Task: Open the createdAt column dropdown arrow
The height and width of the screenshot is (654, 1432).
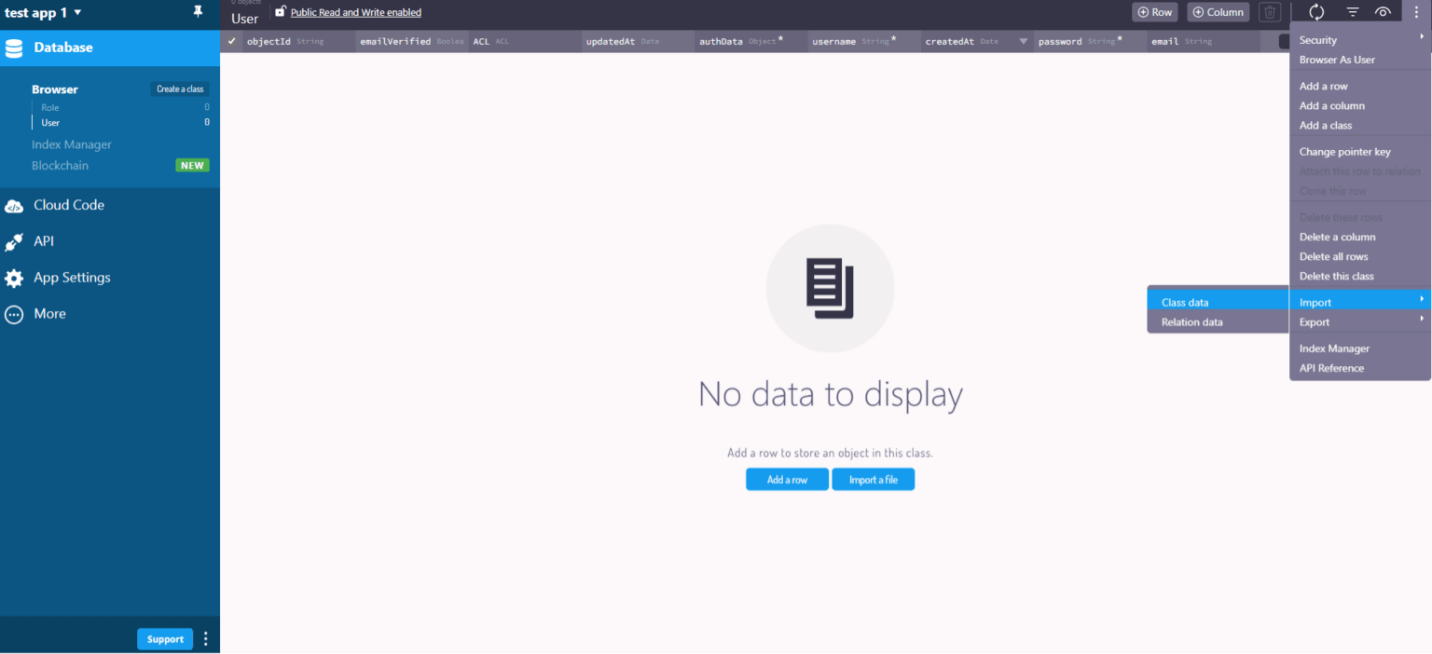Action: pyautogui.click(x=1022, y=41)
